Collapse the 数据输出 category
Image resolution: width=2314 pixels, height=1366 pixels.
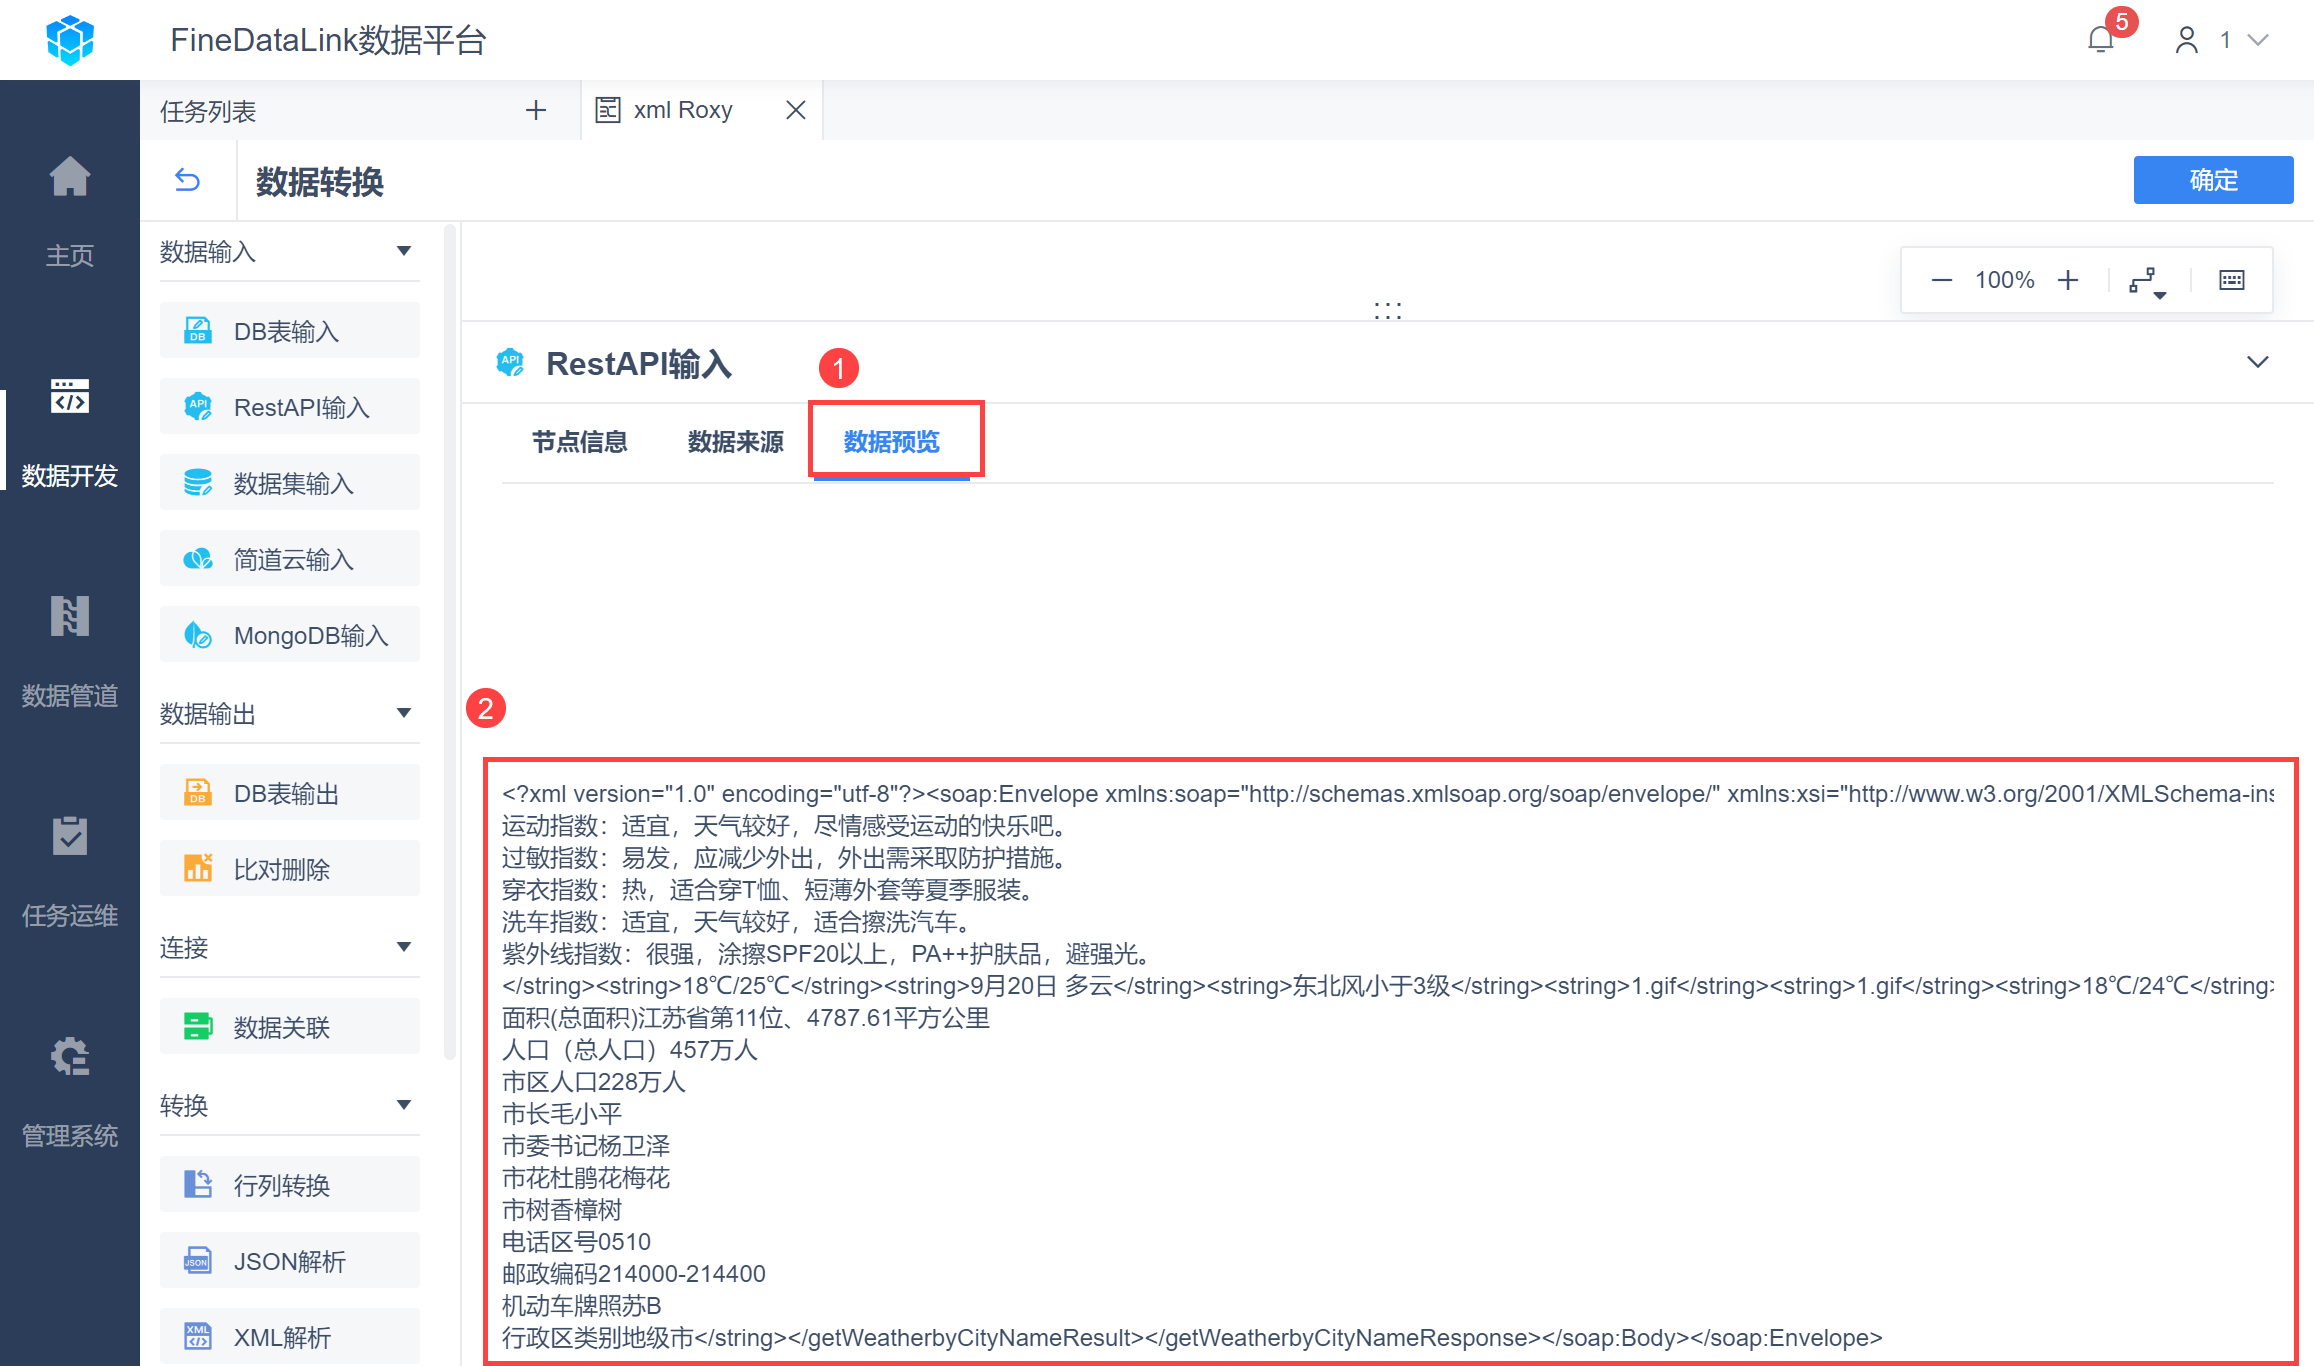[404, 713]
